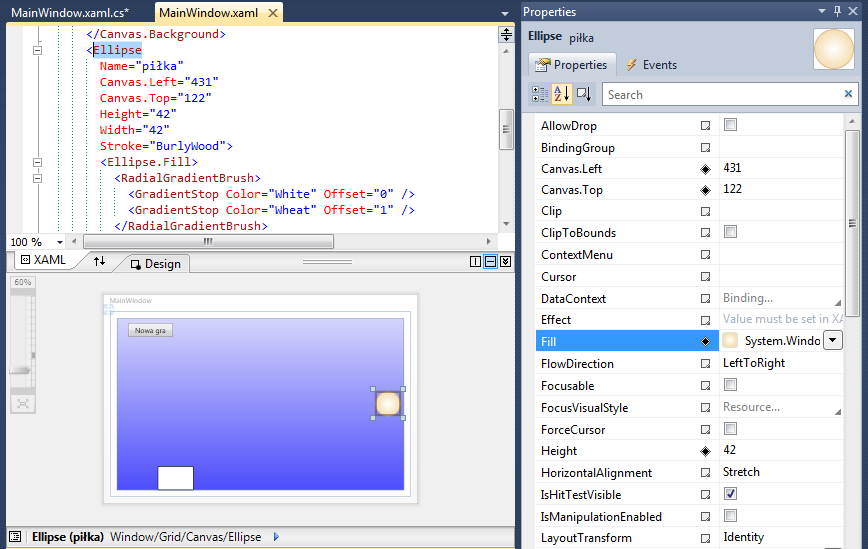The width and height of the screenshot is (868, 549).
Task: Enable the Focusable checkbox
Action: (x=731, y=385)
